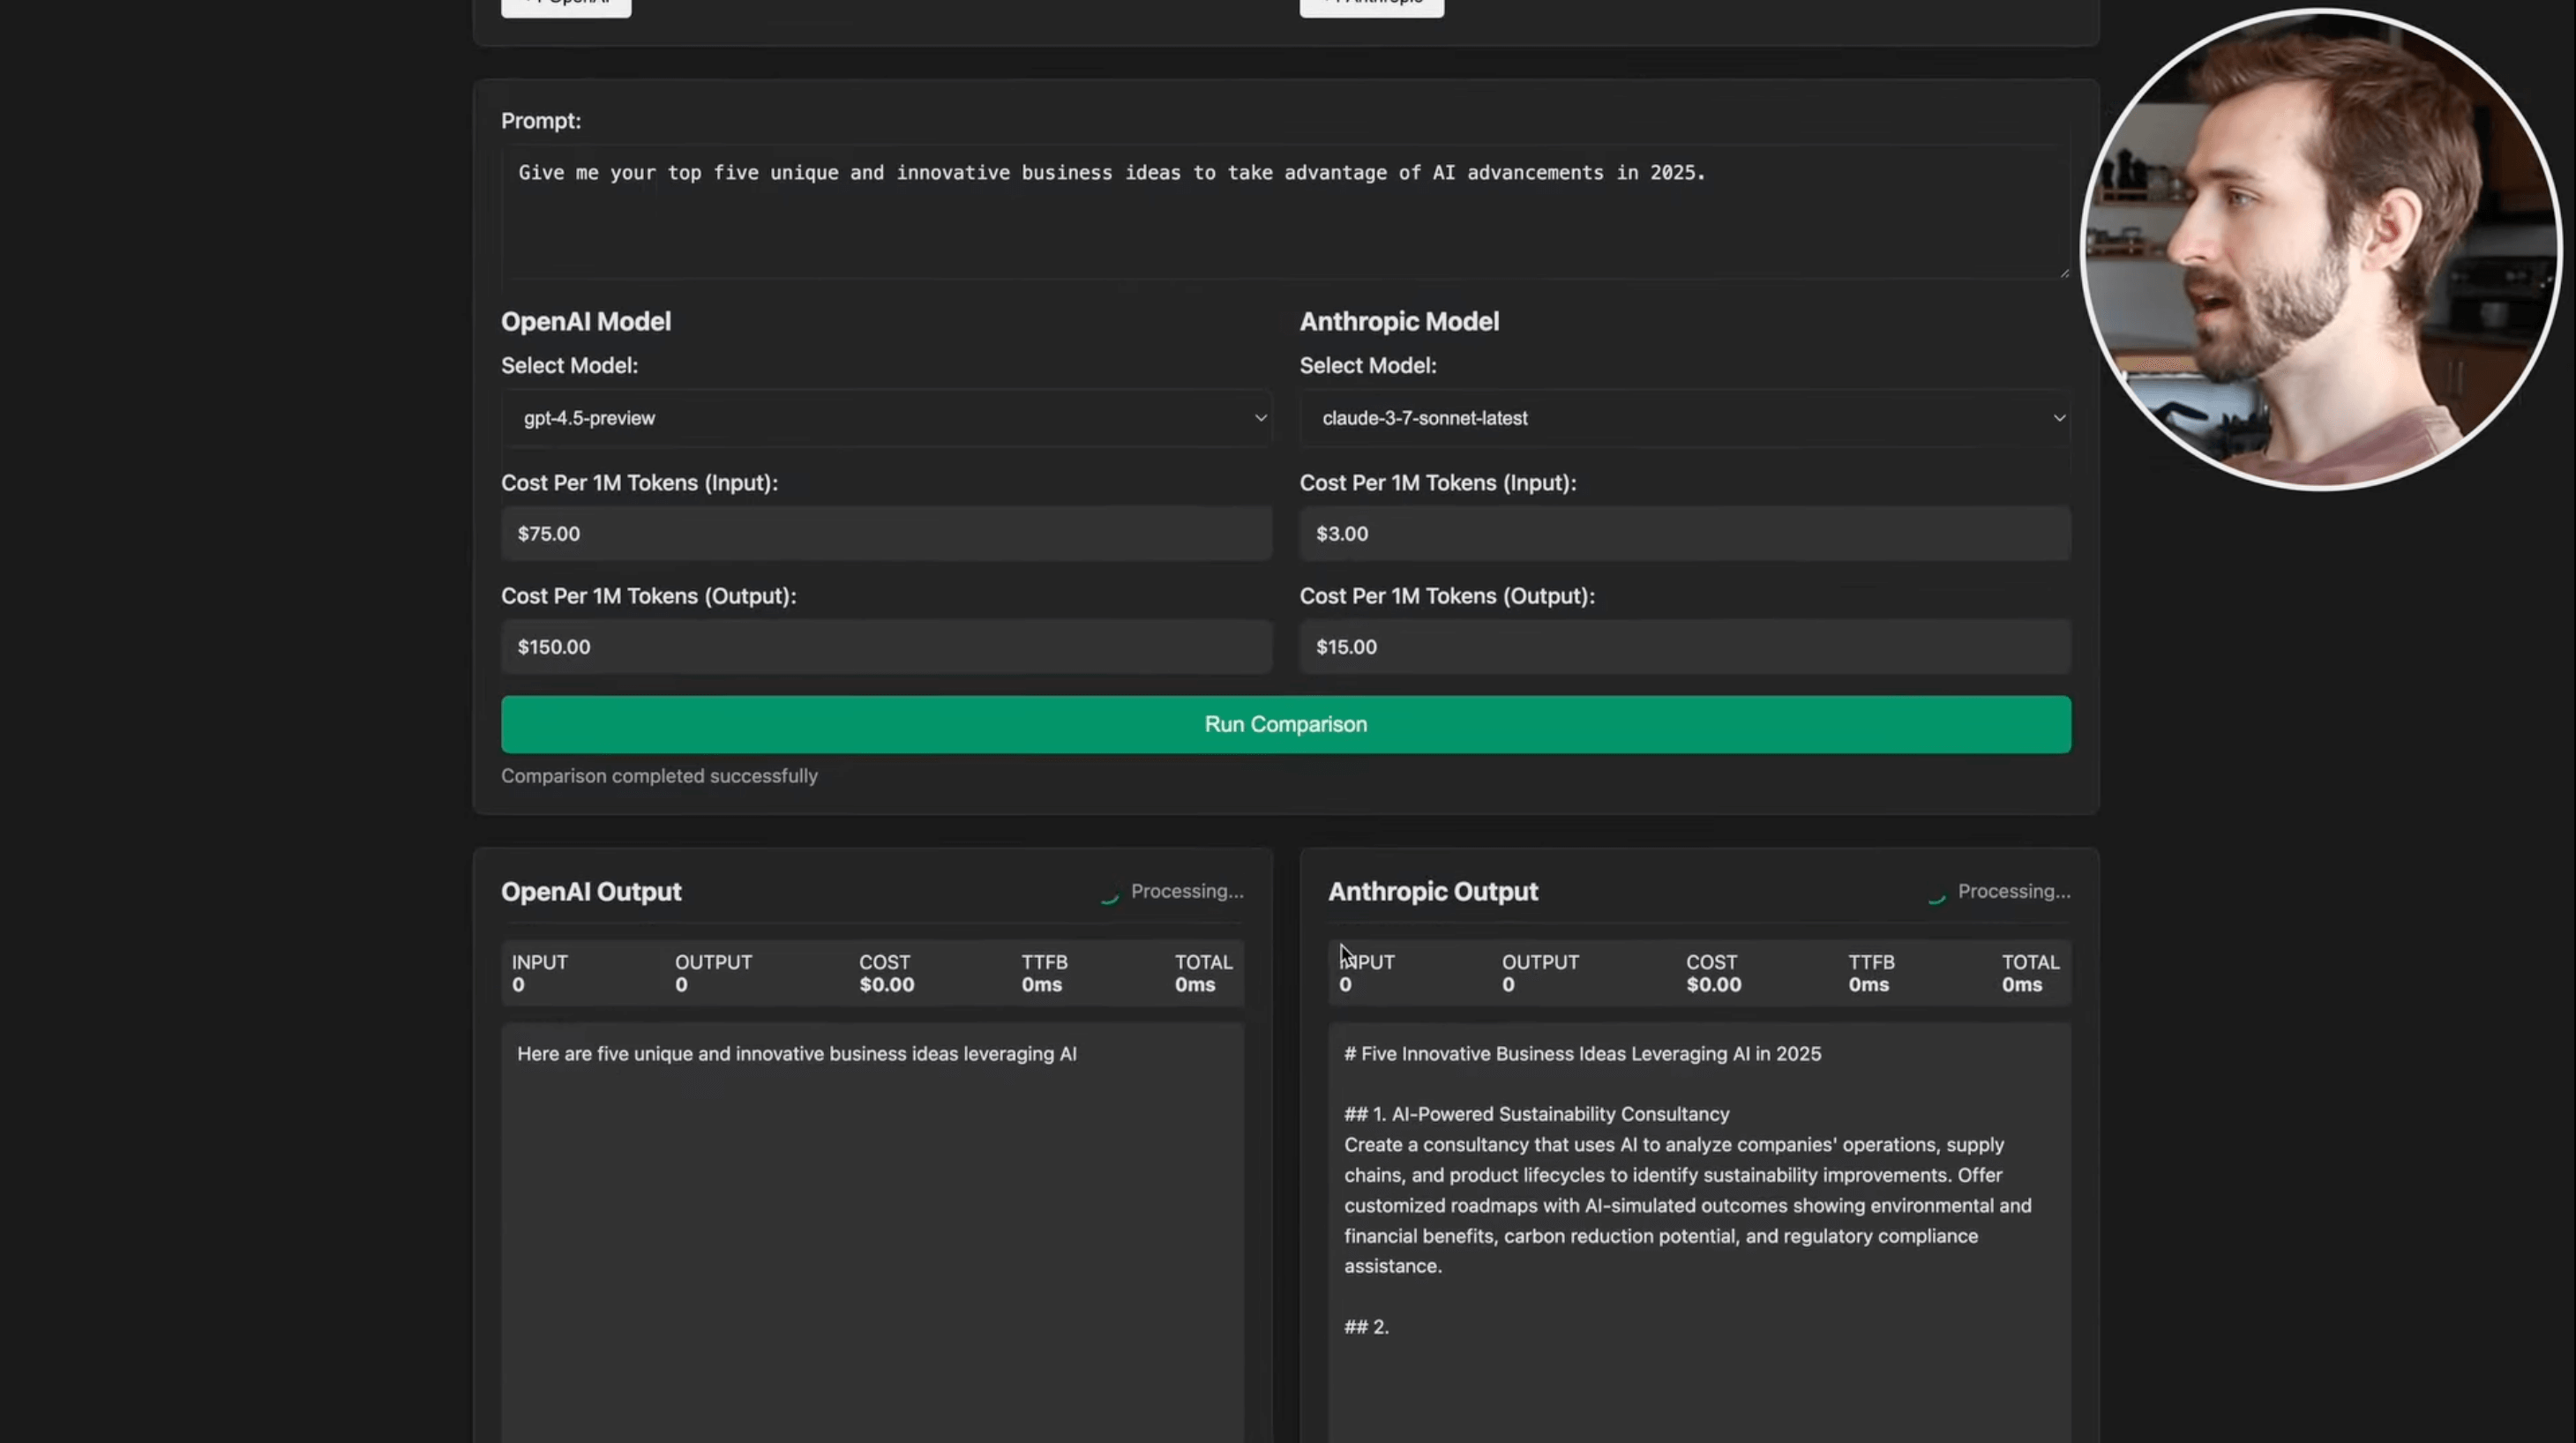
Task: Click the presenter webcam thumbnail
Action: coord(2320,250)
